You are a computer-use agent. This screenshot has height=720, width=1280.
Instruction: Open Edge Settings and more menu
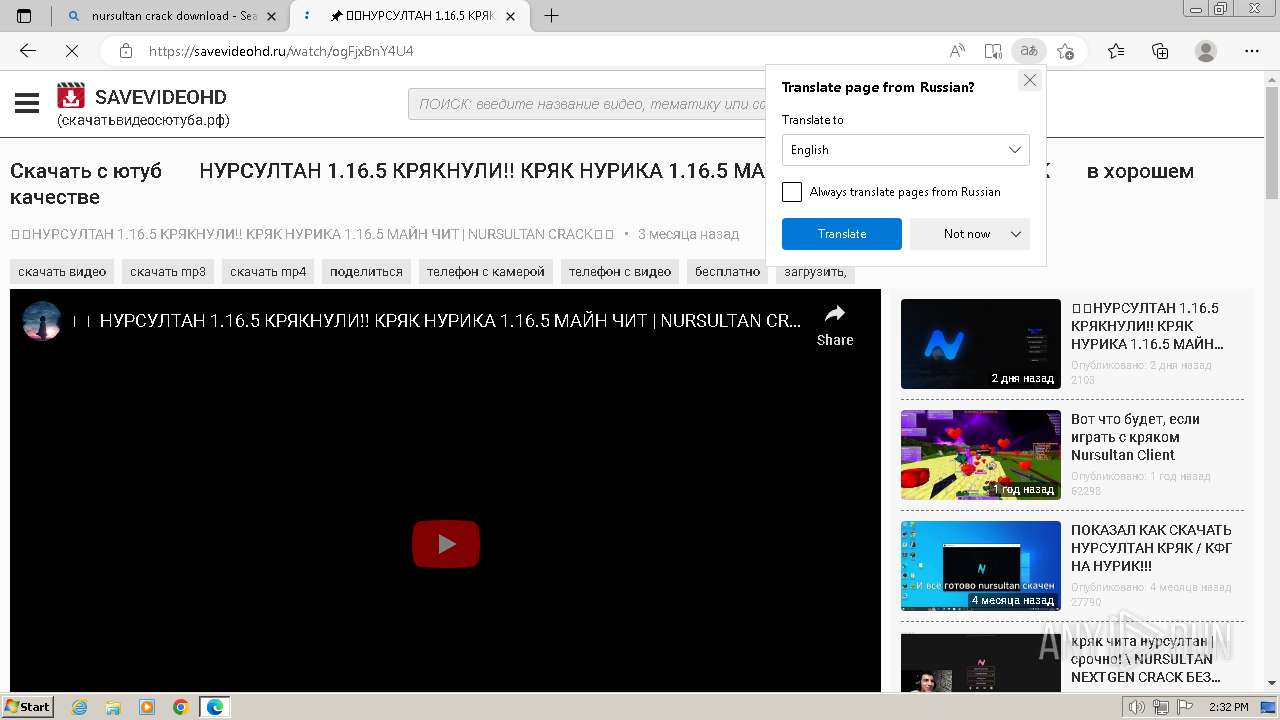pos(1251,51)
